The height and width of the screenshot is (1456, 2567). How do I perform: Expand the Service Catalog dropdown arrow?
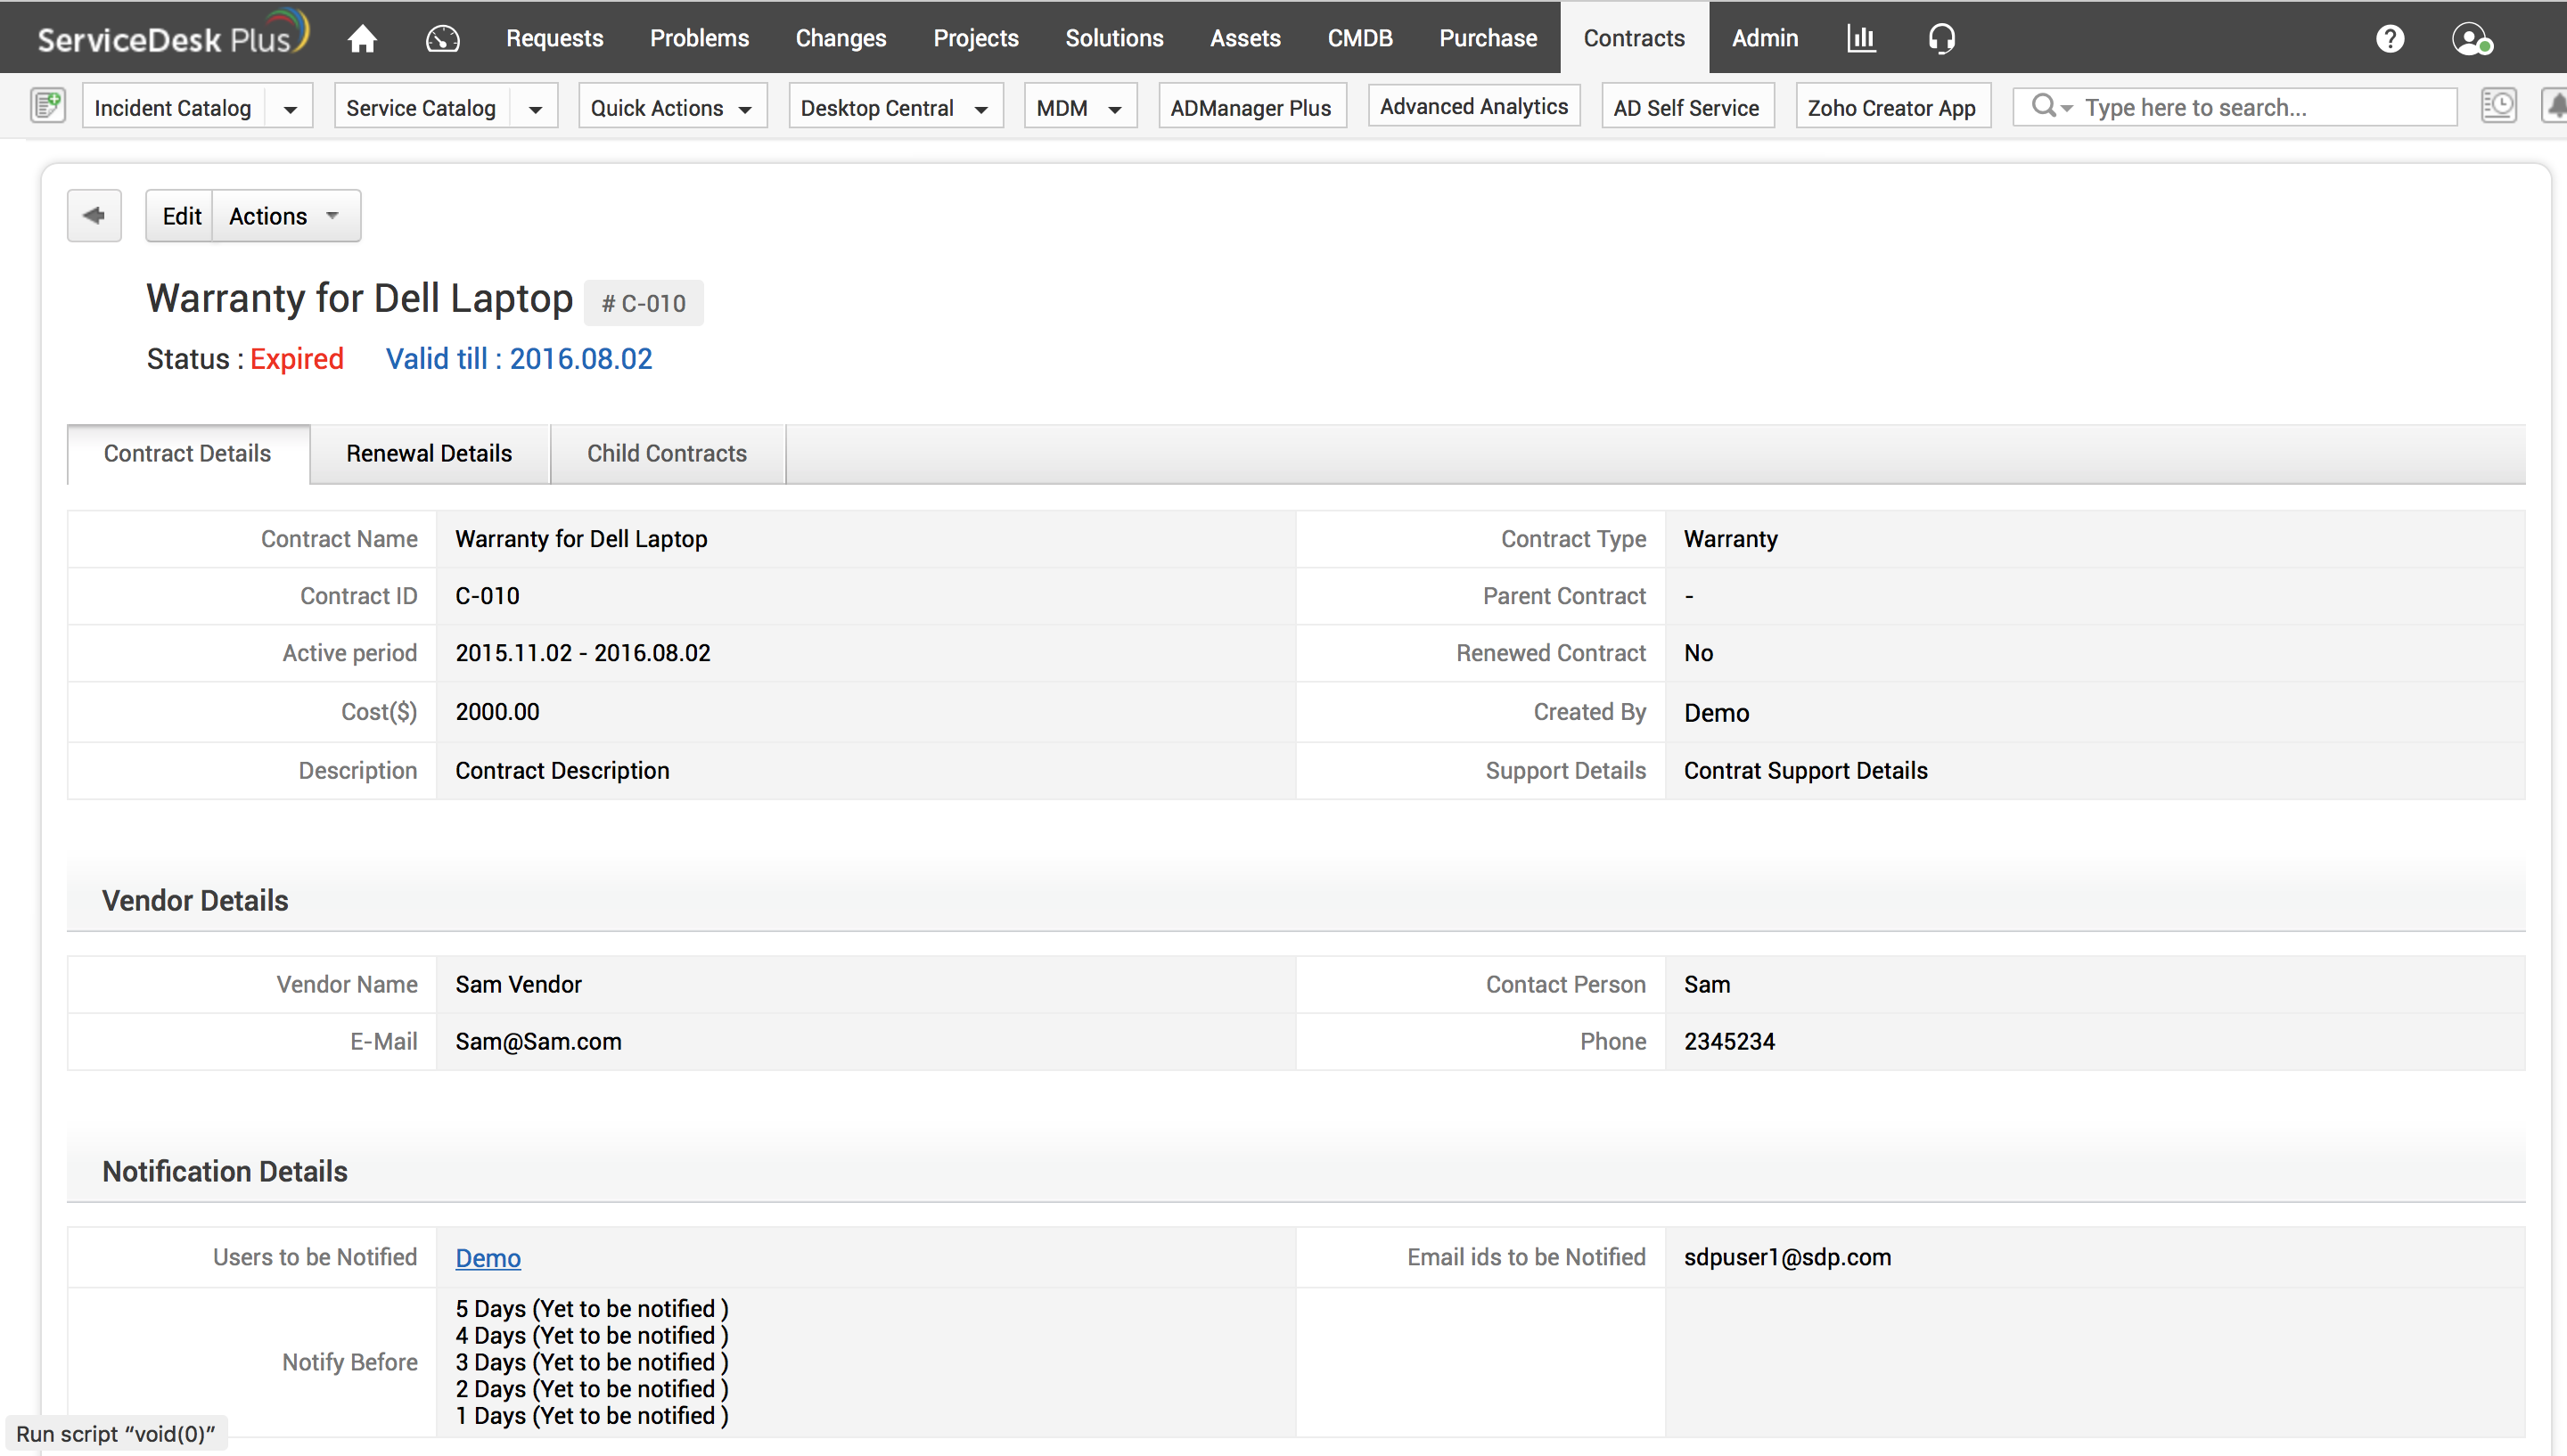pos(535,108)
